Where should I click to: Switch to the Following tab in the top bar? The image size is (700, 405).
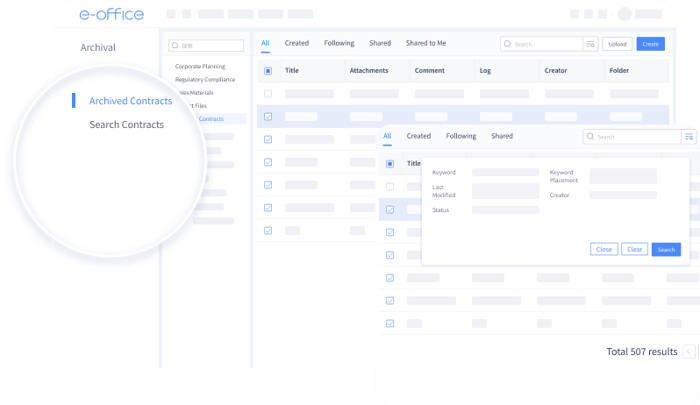(x=339, y=43)
